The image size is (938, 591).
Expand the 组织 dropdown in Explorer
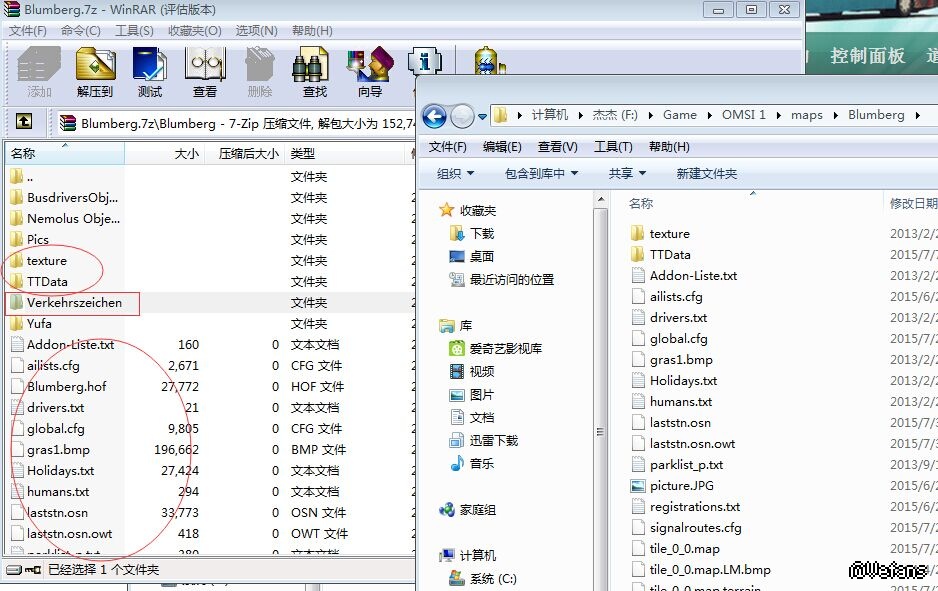[x=455, y=173]
